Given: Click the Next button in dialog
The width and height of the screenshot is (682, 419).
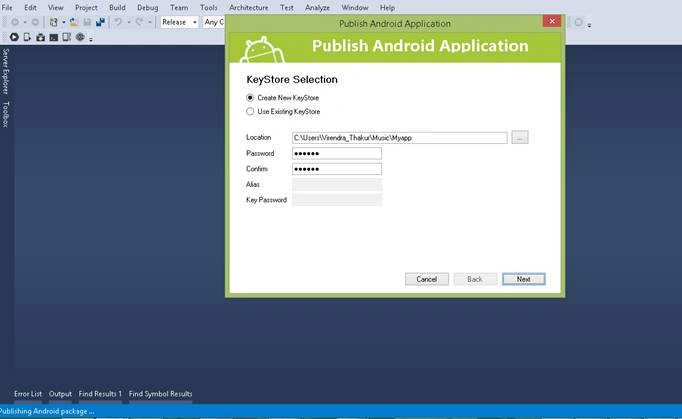Looking at the screenshot, I should [x=524, y=279].
